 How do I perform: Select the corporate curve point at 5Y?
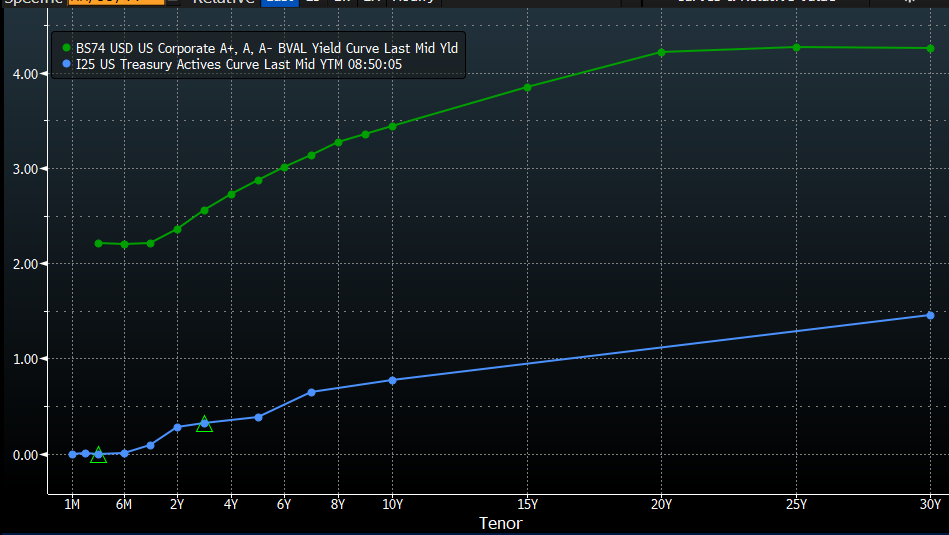[x=258, y=180]
